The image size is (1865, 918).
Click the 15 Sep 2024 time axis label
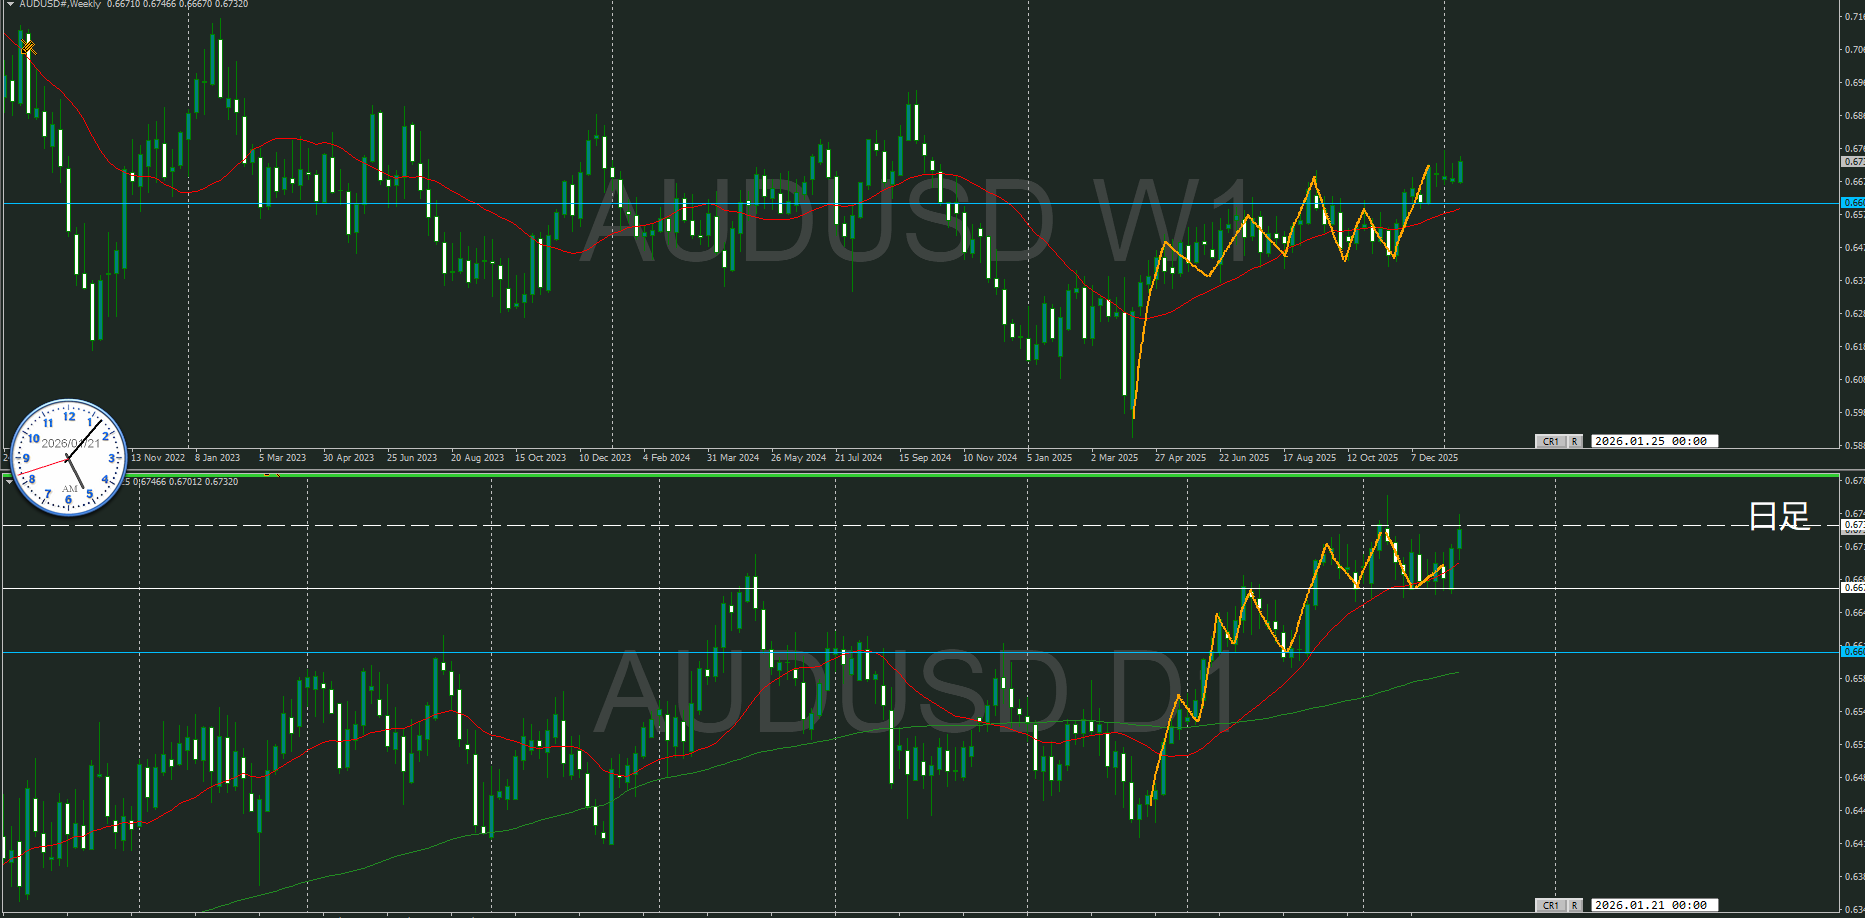point(924,458)
